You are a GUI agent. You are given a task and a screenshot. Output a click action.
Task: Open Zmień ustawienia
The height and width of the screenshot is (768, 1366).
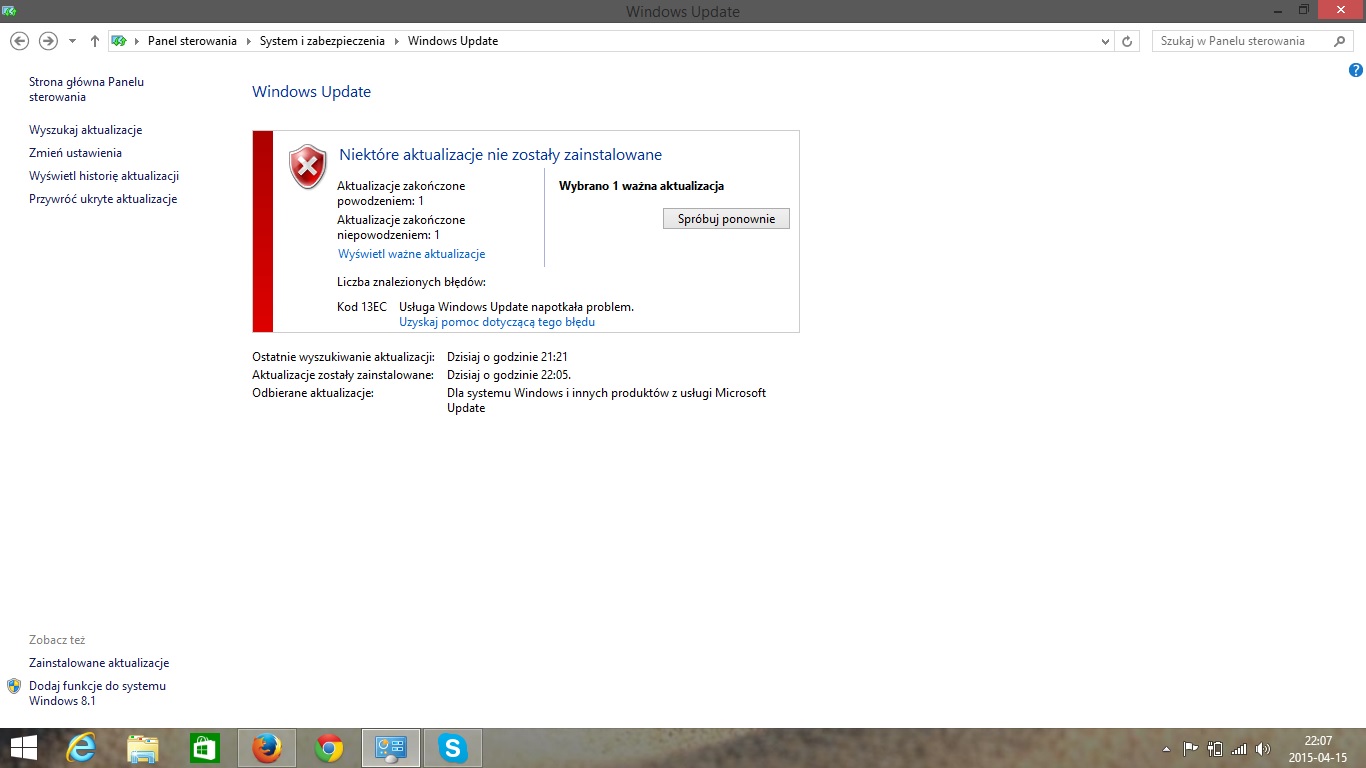pyautogui.click(x=76, y=153)
